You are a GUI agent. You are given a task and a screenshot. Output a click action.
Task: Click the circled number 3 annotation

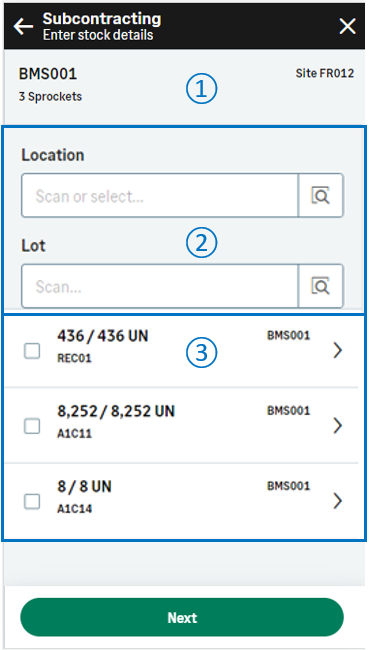click(x=201, y=352)
